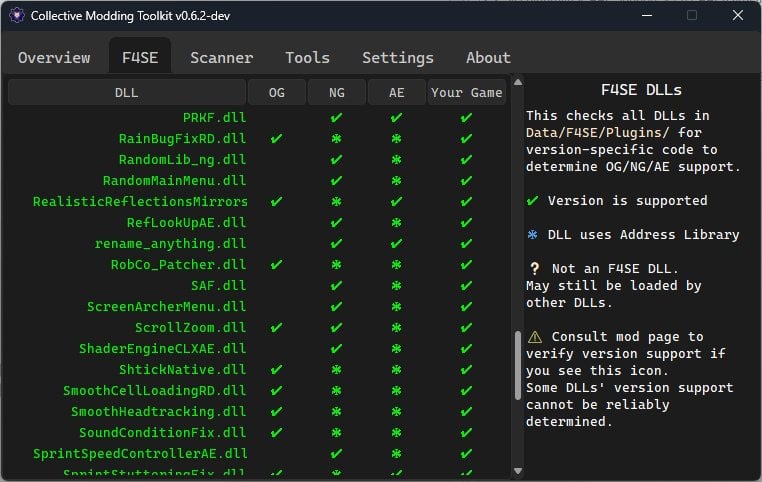Select SoundConditionFix.dll entry
This screenshot has height=482, width=762.
tap(162, 432)
